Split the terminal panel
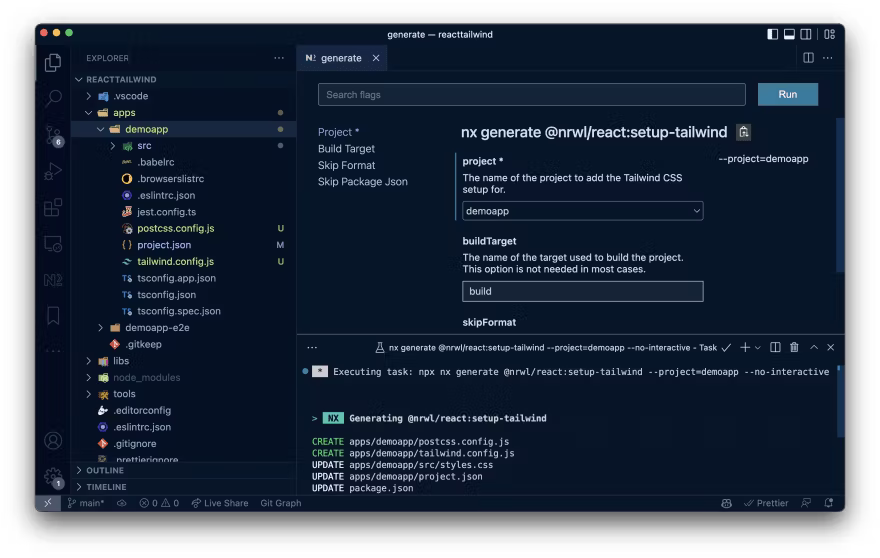This screenshot has height=558, width=880. pos(775,347)
